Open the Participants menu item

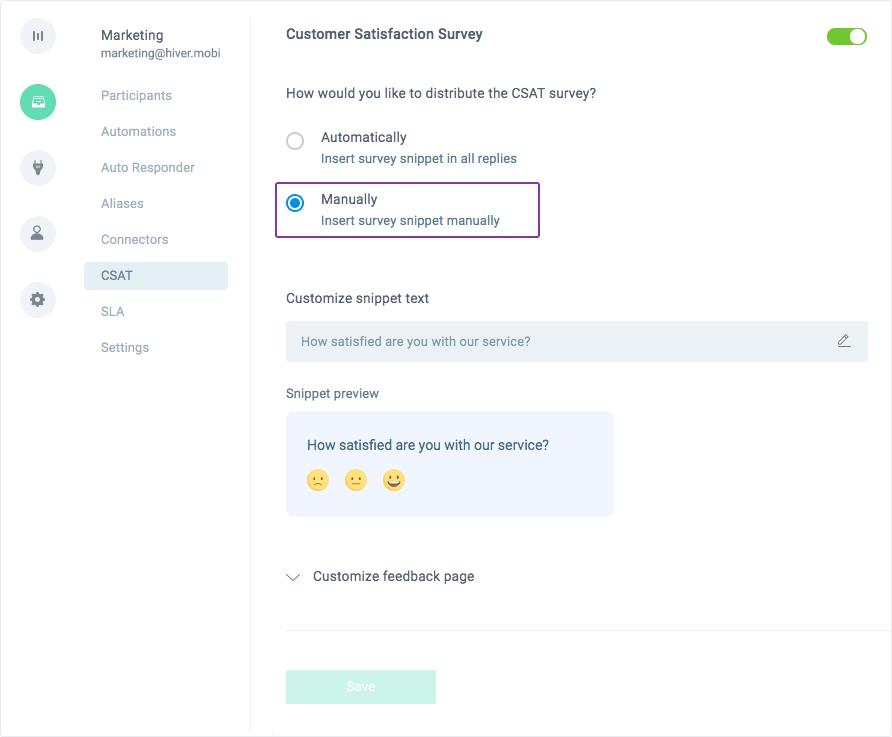point(136,96)
